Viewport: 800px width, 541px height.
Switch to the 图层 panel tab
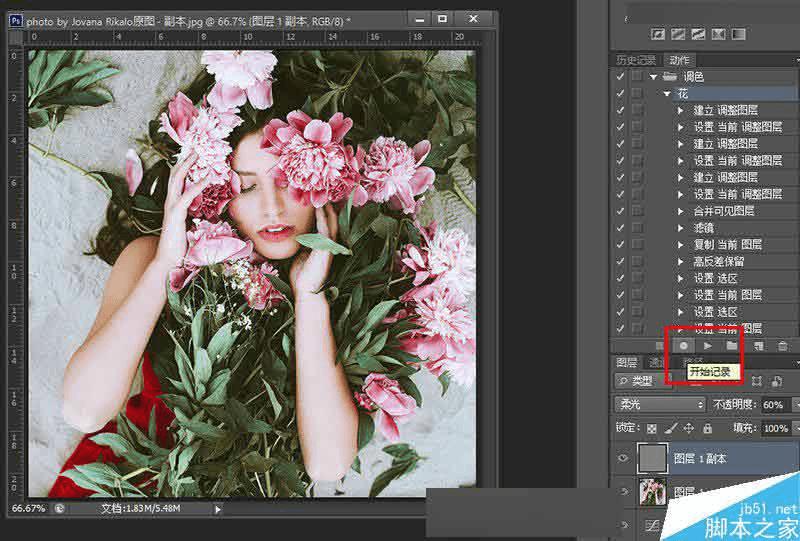(626, 363)
